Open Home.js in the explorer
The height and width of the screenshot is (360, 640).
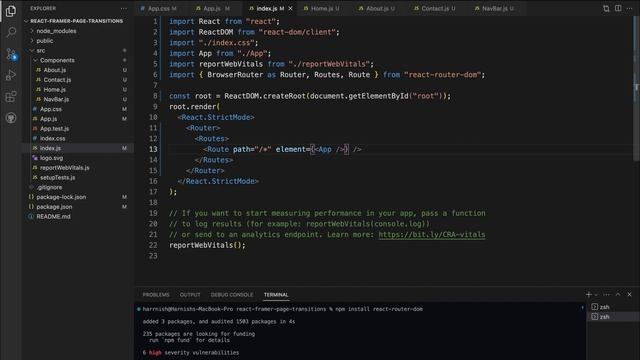click(x=54, y=90)
